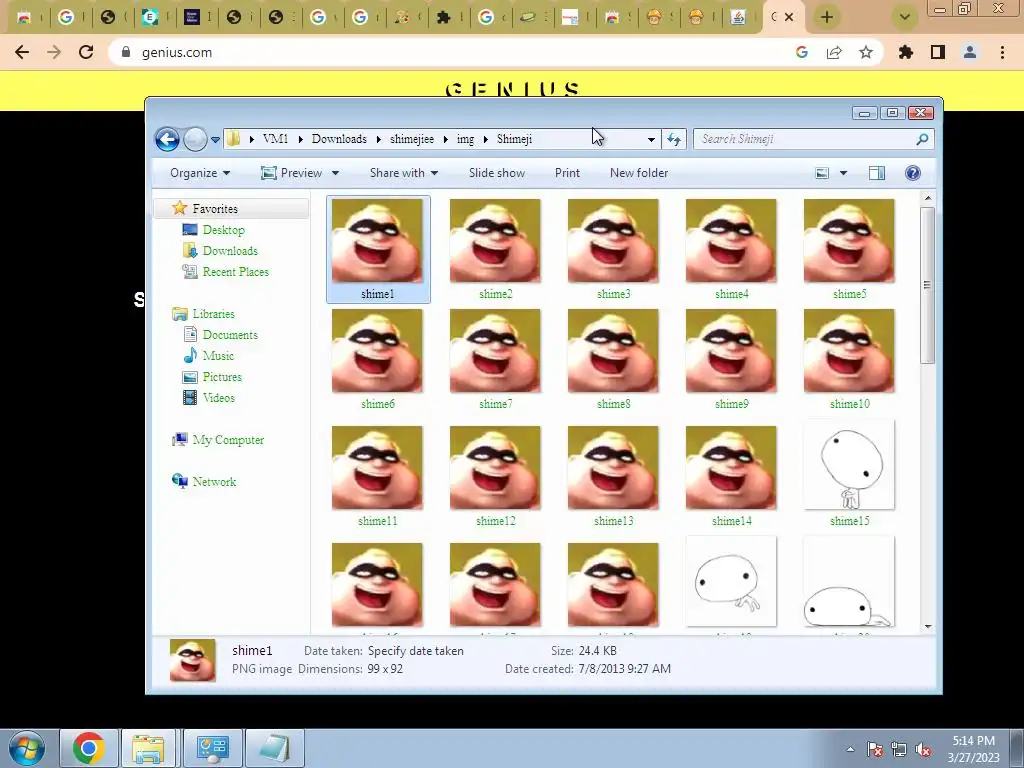Screen dimensions: 1024x768
Task: Click the Downloads breadcrumb in the address bar
Action: tap(339, 139)
